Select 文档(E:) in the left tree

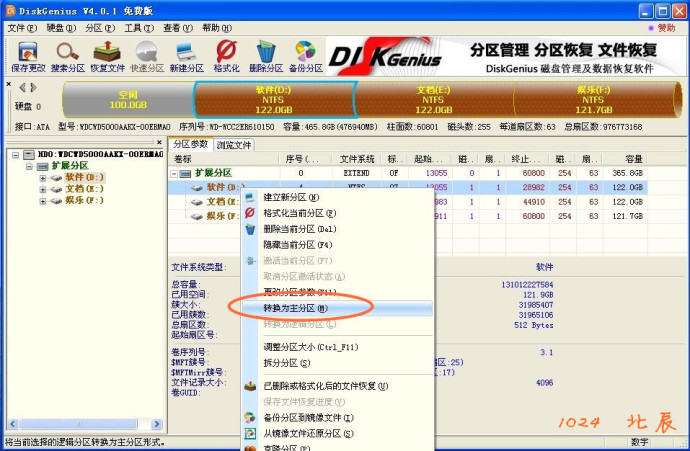(x=84, y=189)
